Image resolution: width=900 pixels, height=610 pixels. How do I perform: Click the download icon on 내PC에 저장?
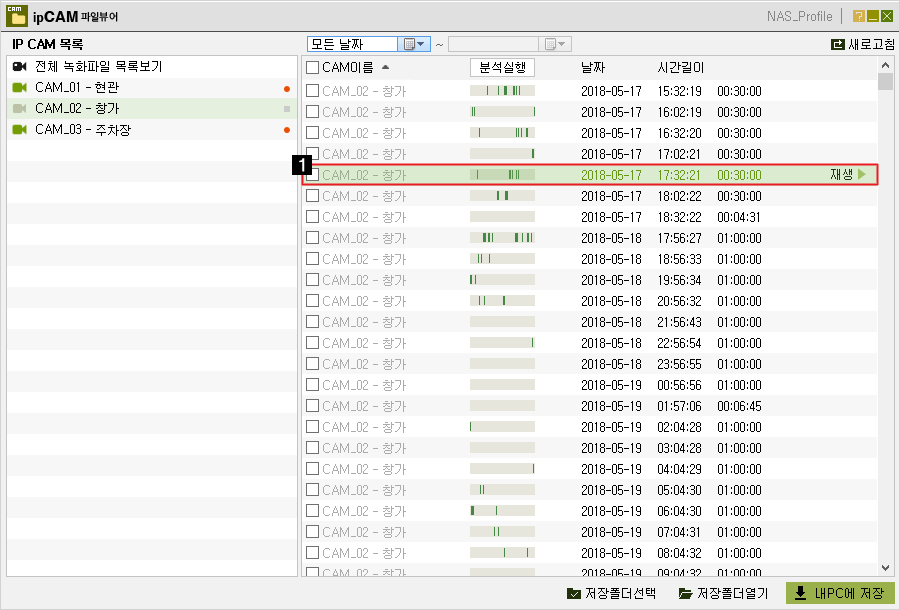[x=800, y=593]
